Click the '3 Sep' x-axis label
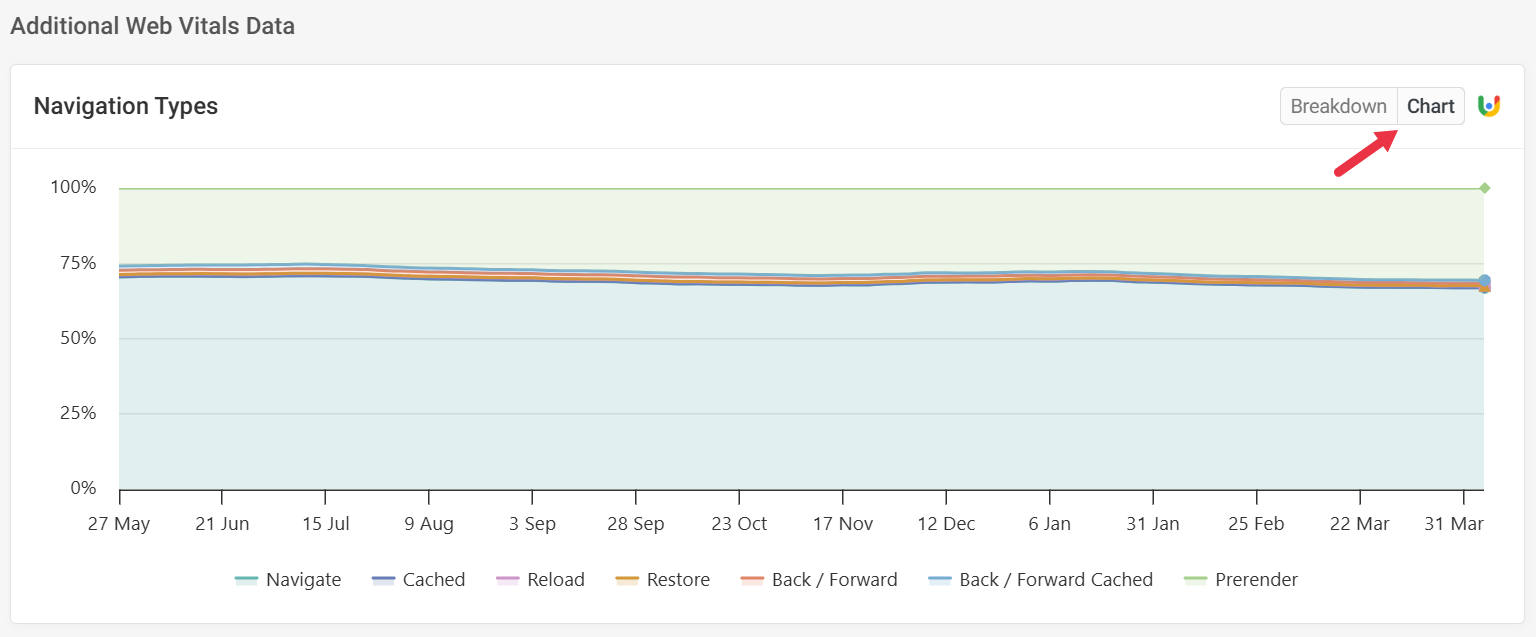 click(x=532, y=524)
